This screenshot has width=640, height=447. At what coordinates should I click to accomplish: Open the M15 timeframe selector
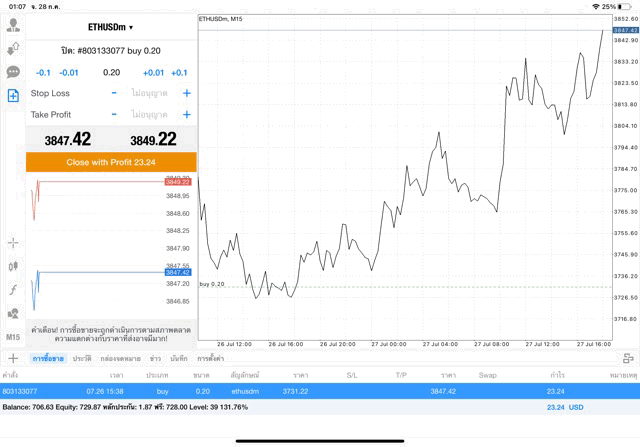click(x=13, y=338)
